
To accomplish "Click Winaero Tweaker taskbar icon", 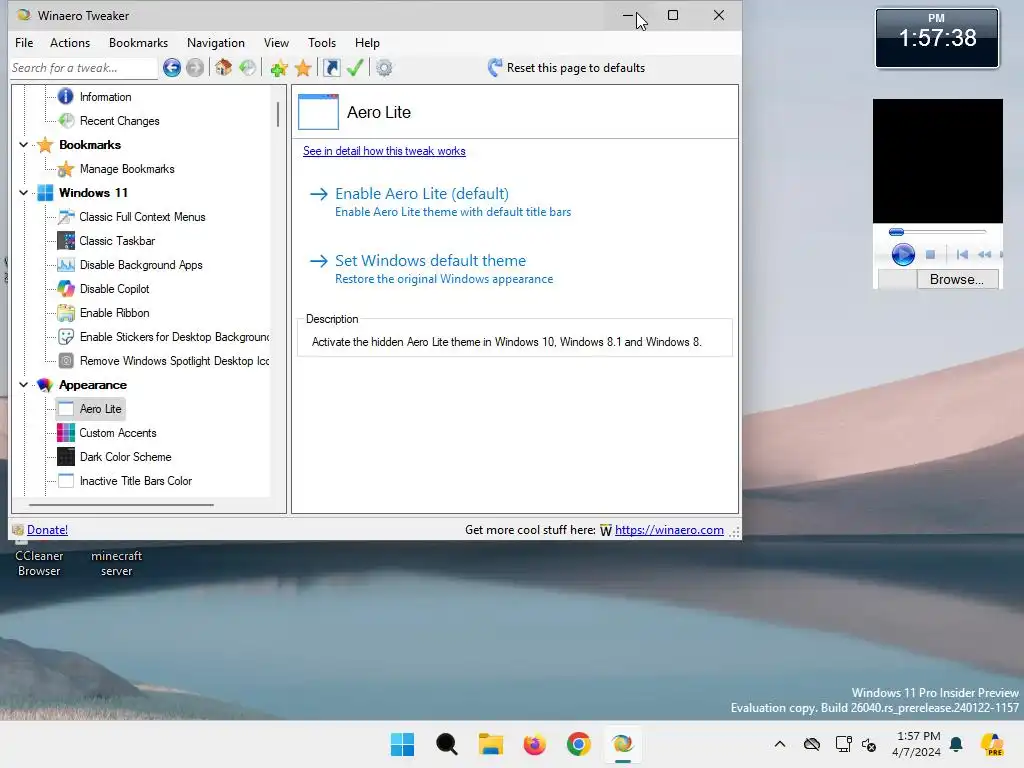I will [x=622, y=744].
